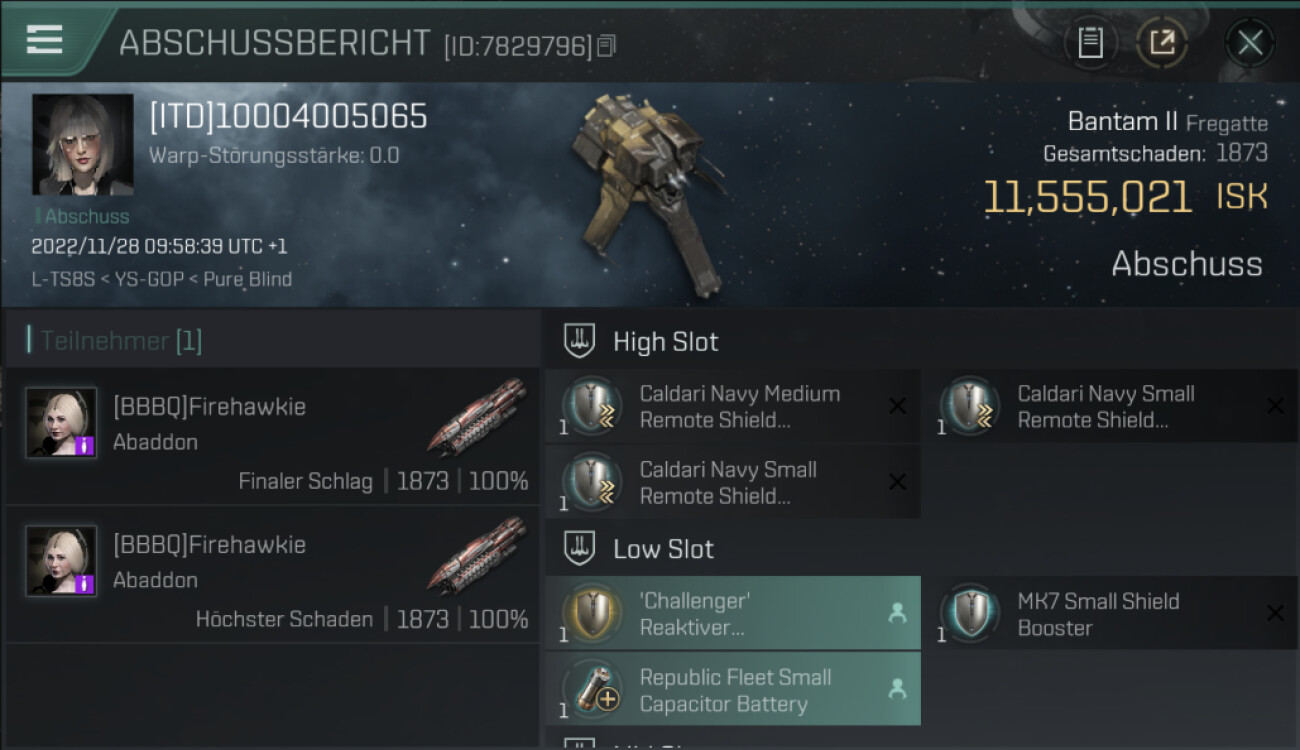The width and height of the screenshot is (1300, 750).
Task: Click MK7 Small Shield Booster item
Action: 1118,614
